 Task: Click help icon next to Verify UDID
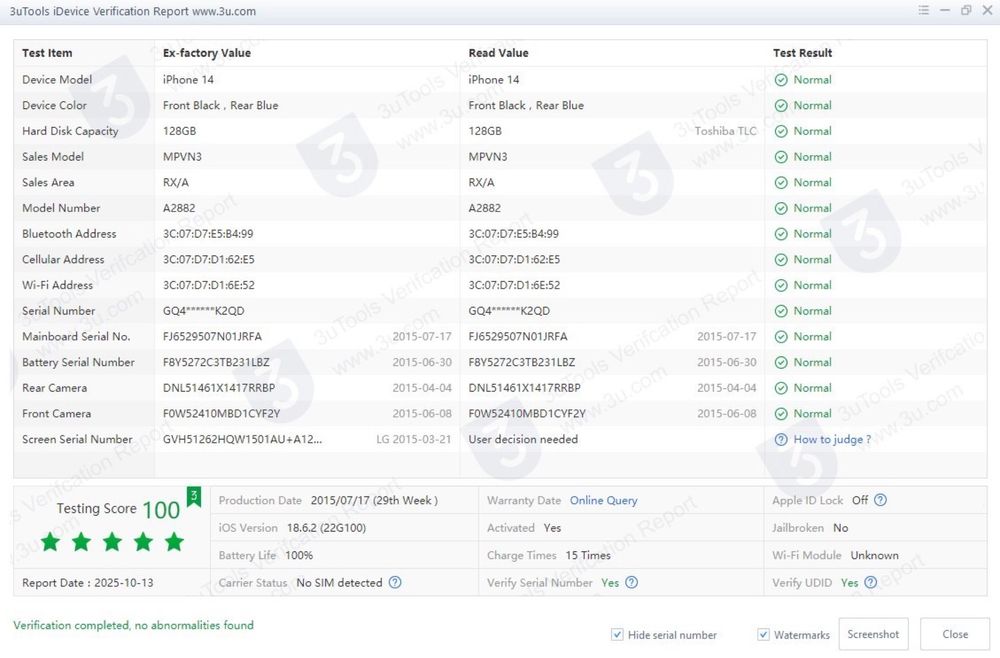click(x=871, y=582)
